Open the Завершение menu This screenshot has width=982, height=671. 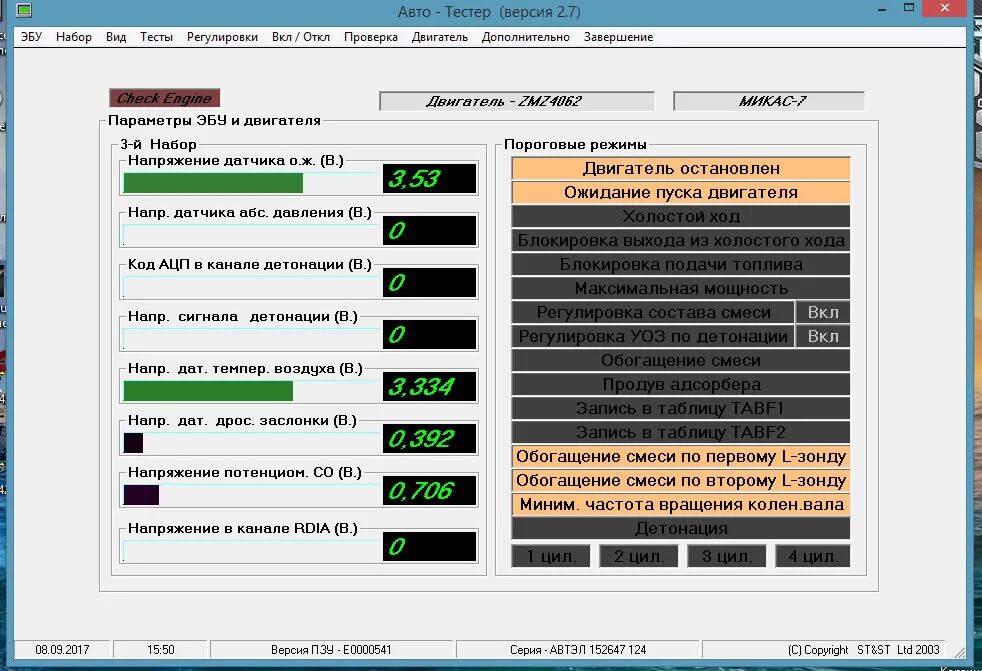tap(619, 37)
